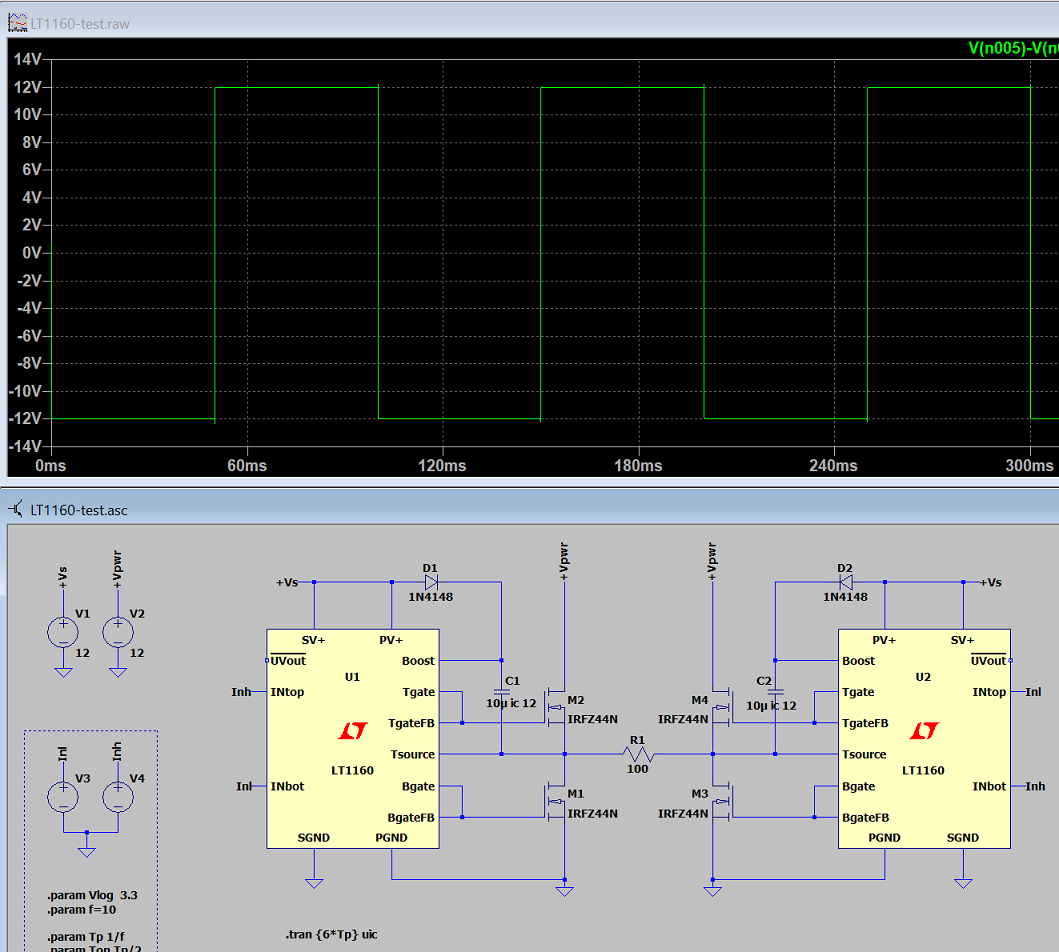Click the IRFZ44N label of M3

point(683,814)
